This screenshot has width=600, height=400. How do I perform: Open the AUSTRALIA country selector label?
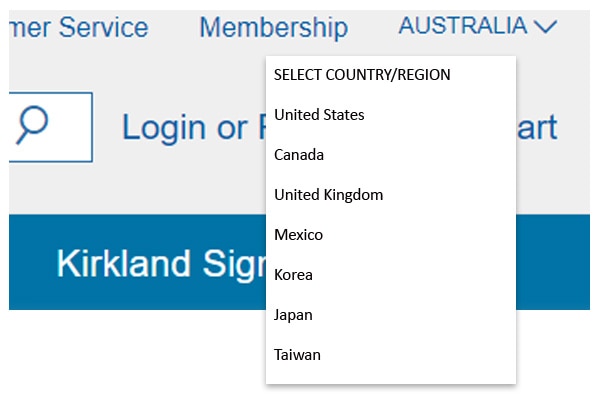pyautogui.click(x=463, y=27)
